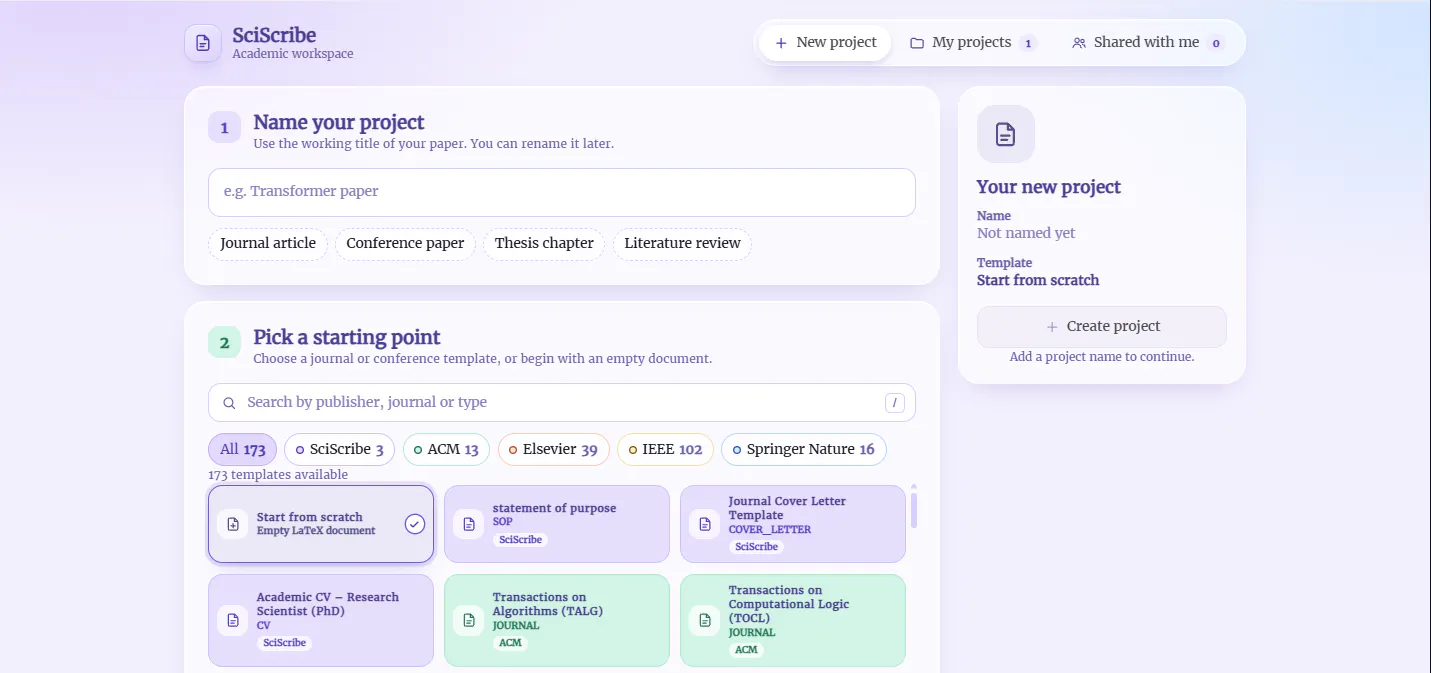Choose the Thesis chapter suggestion chip

(544, 244)
